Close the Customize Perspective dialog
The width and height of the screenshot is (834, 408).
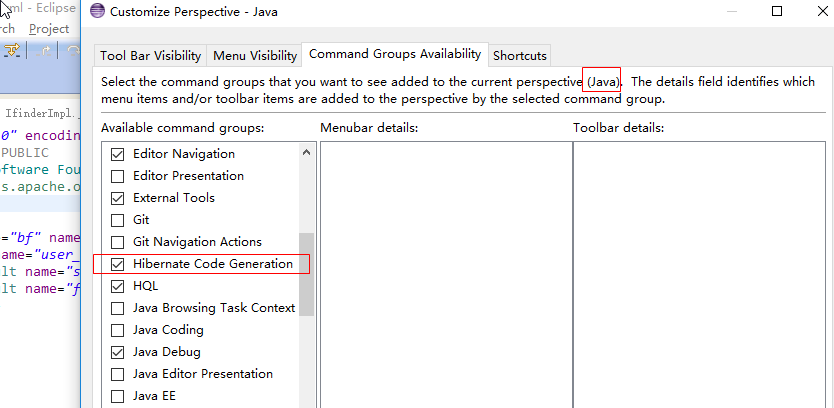click(822, 11)
